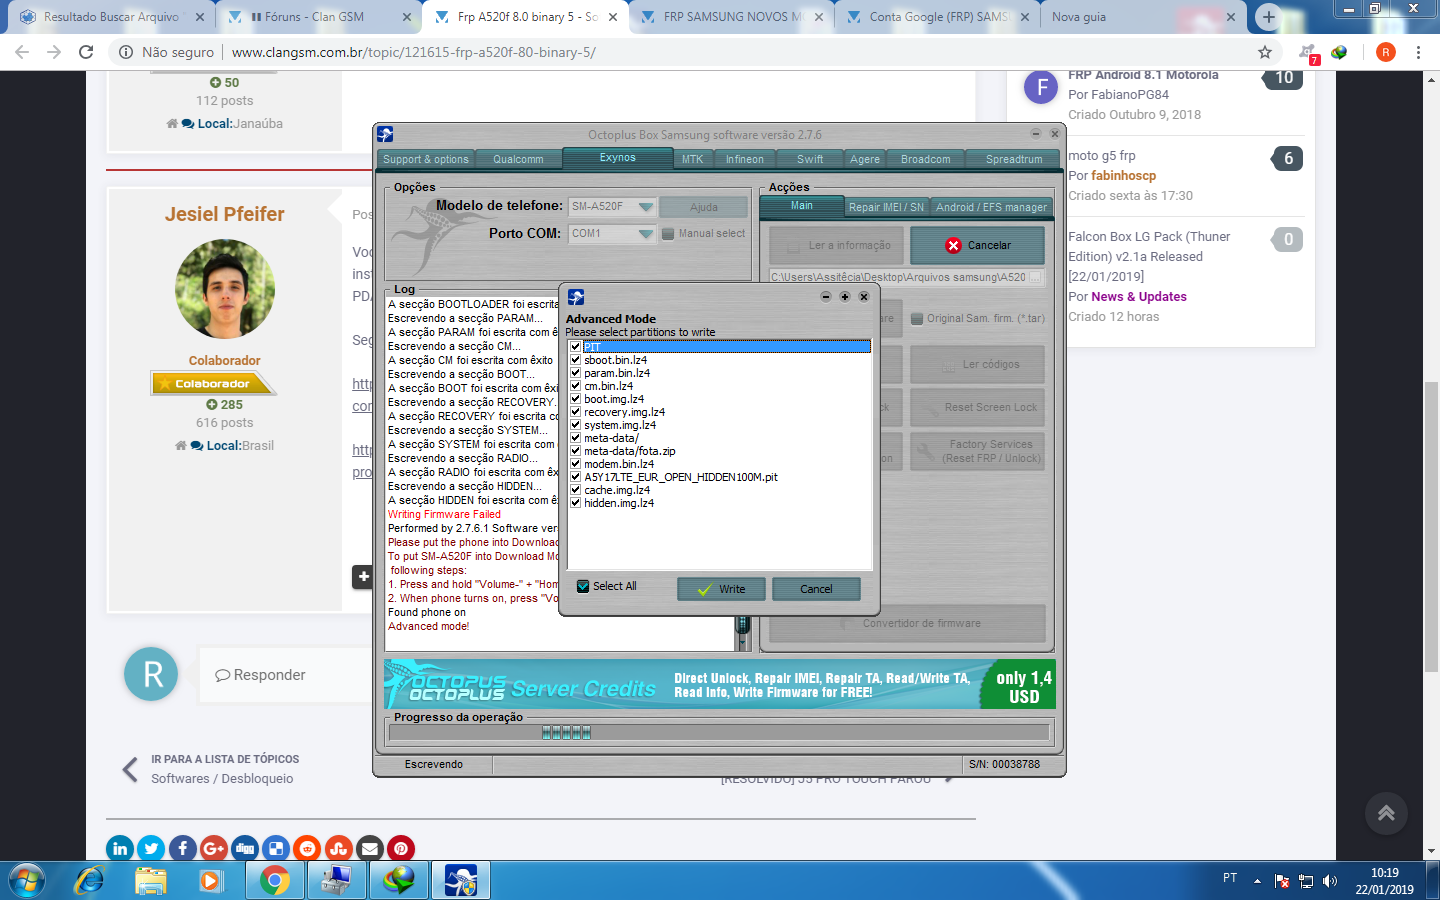The width and height of the screenshot is (1440, 900).
Task: Click the volume speaker tray icon
Action: point(1330,881)
